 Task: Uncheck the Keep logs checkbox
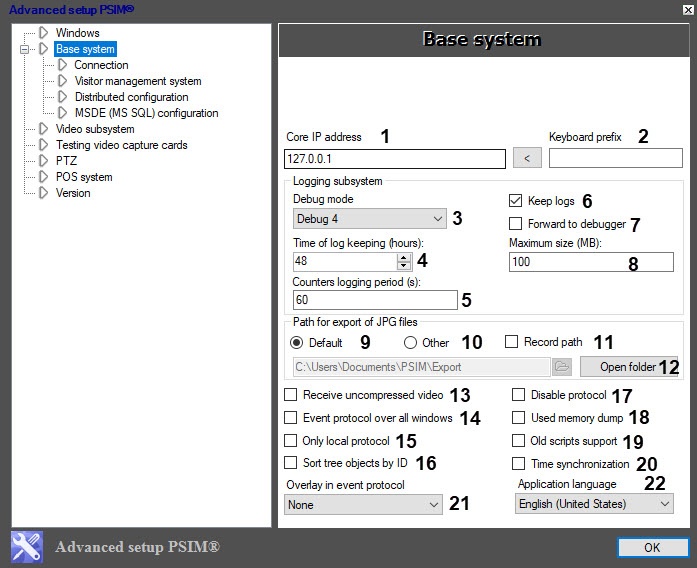pos(515,201)
